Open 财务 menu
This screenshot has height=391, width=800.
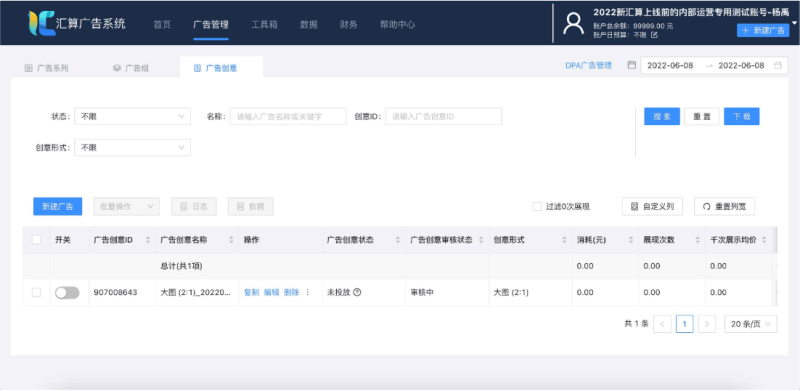point(348,25)
